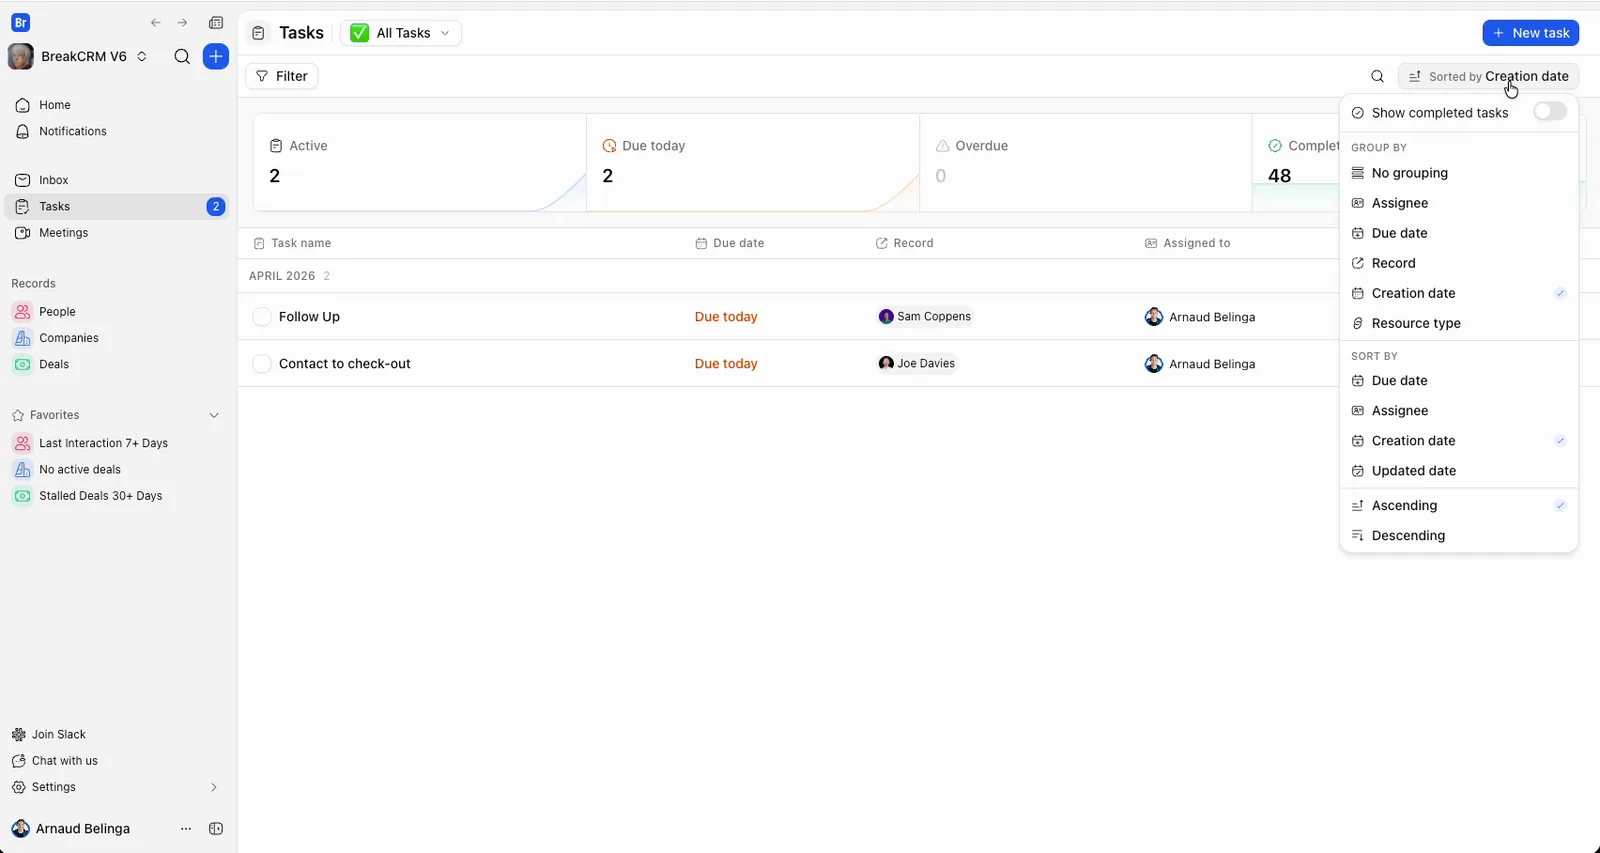
Task: Sort tasks by Updated date
Action: point(1459,471)
